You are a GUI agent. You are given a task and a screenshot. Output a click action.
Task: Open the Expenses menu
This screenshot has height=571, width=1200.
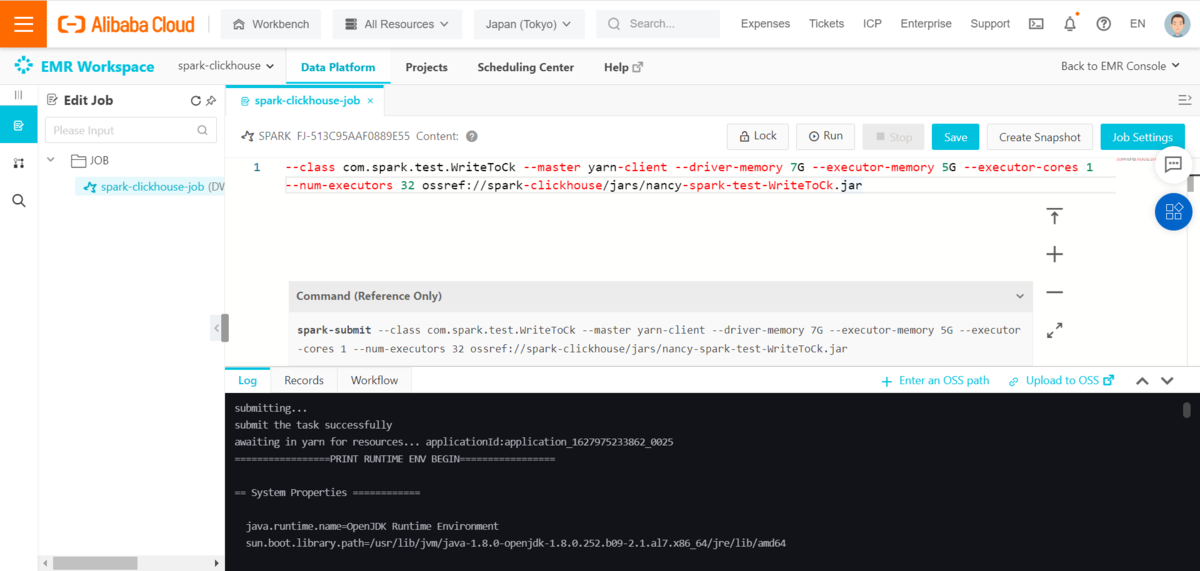click(765, 24)
